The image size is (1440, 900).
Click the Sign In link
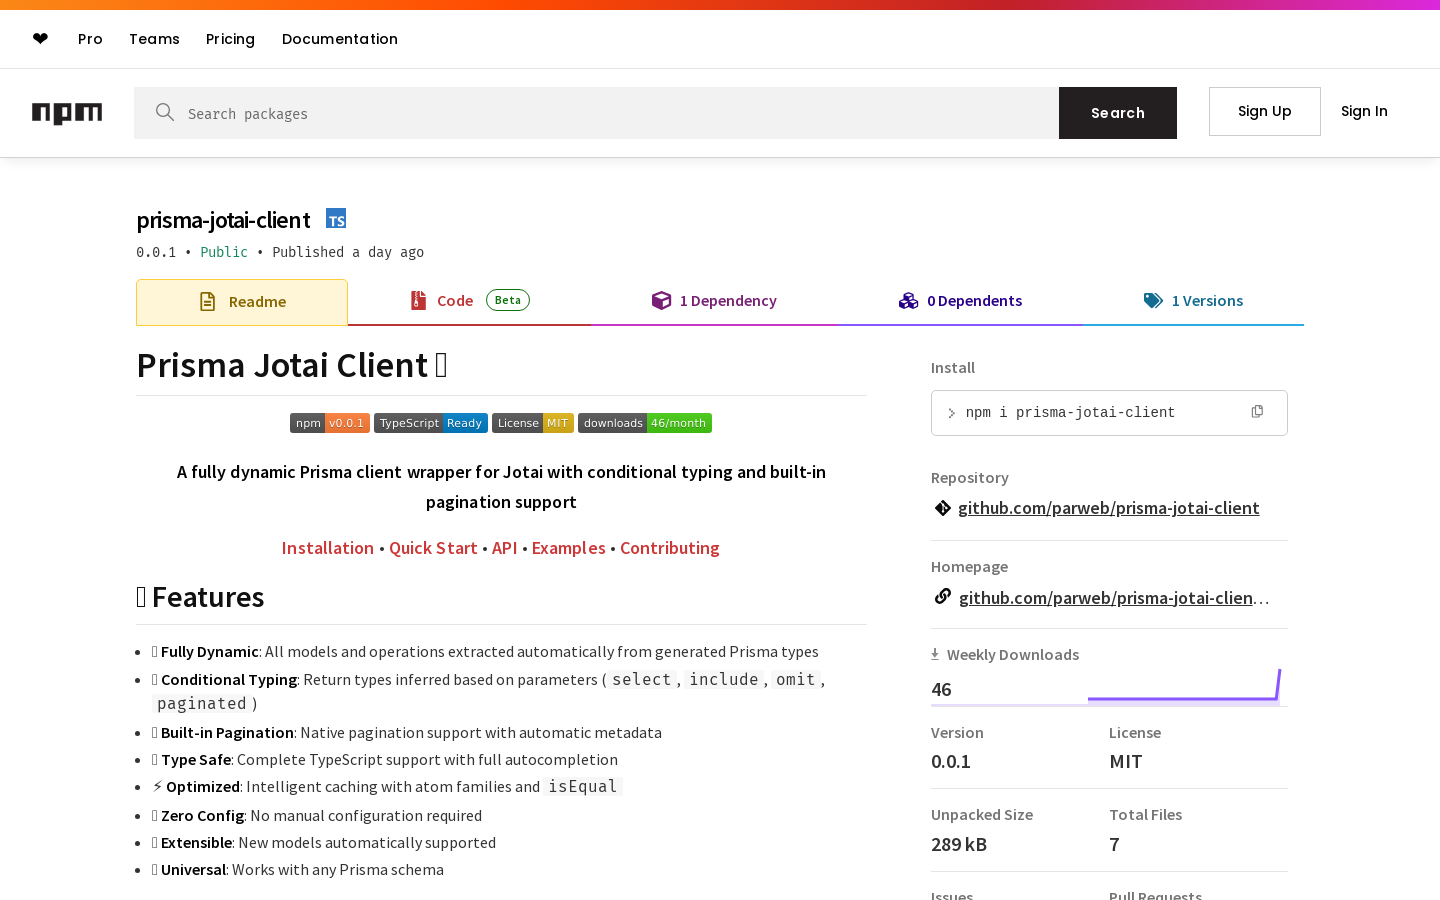pyautogui.click(x=1364, y=111)
